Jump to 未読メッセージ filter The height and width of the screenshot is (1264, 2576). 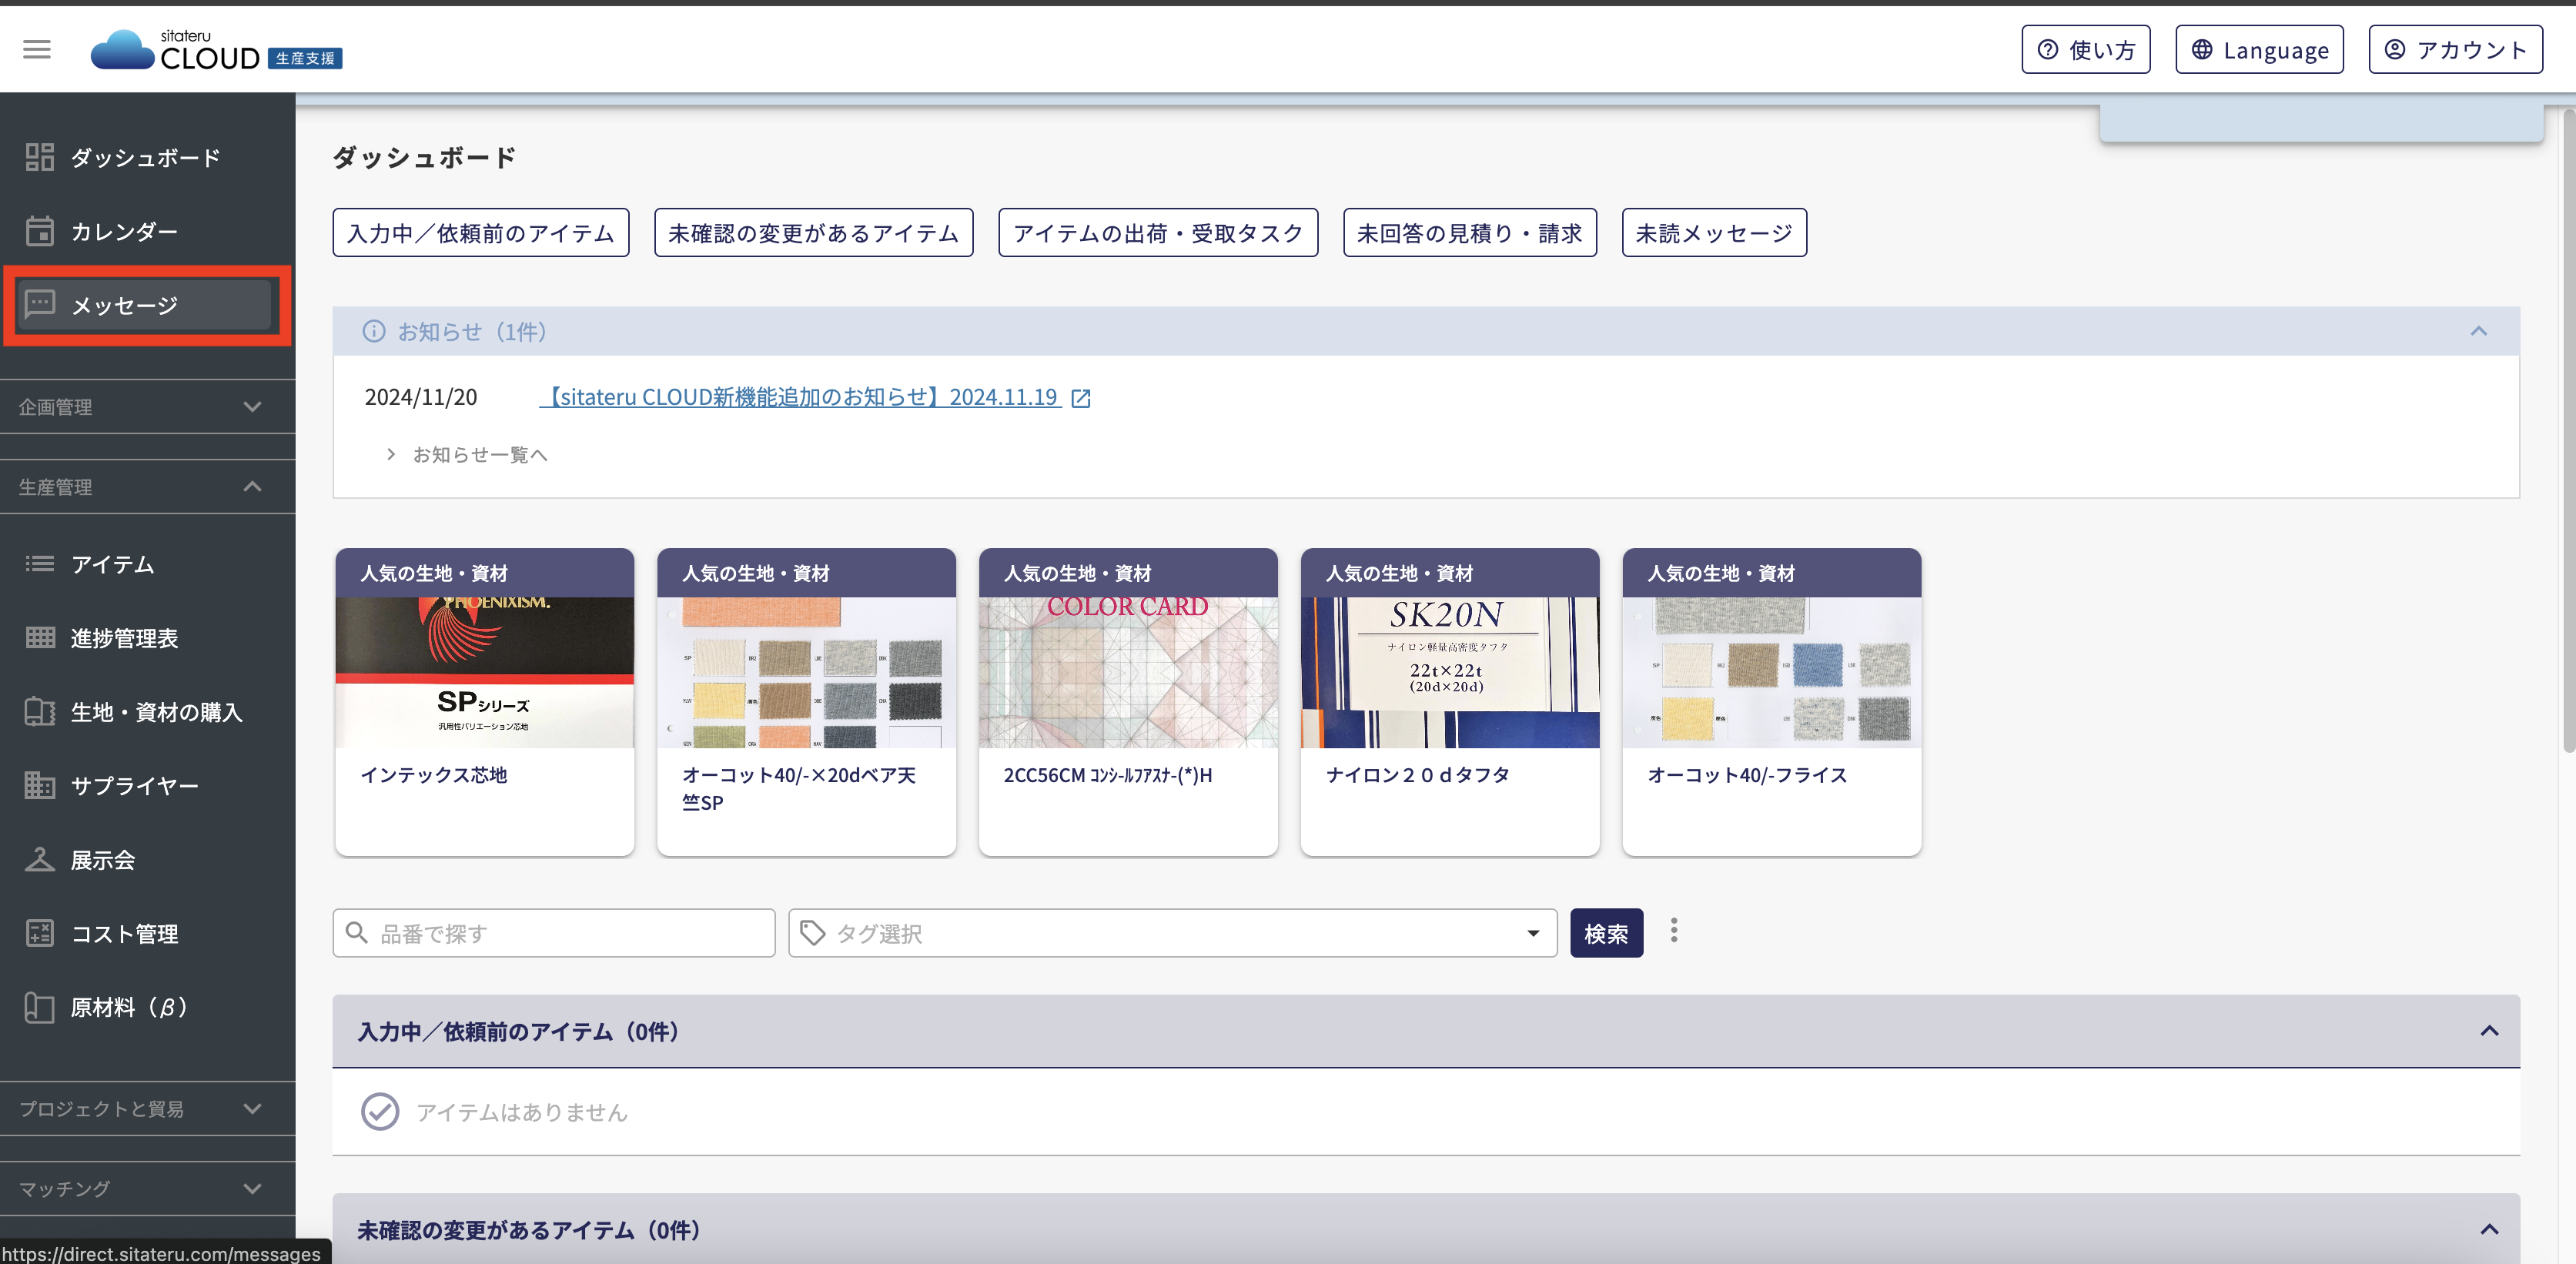point(1714,232)
